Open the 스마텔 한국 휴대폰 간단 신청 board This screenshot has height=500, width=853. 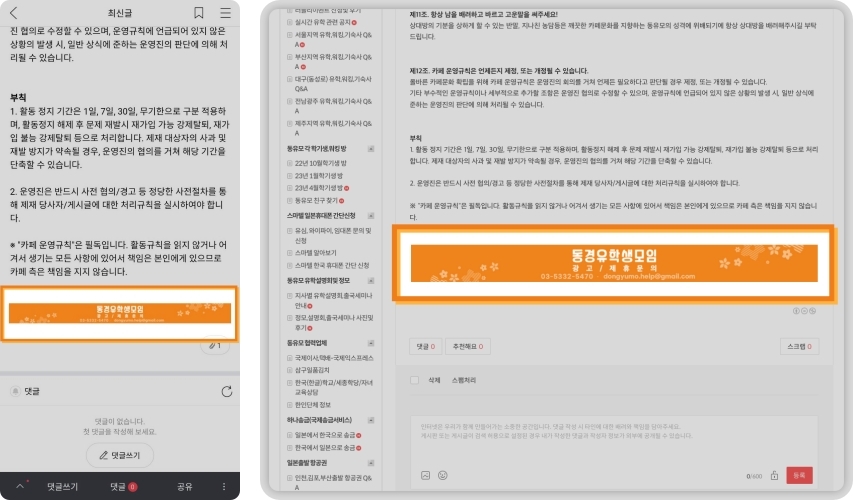pos(332,266)
